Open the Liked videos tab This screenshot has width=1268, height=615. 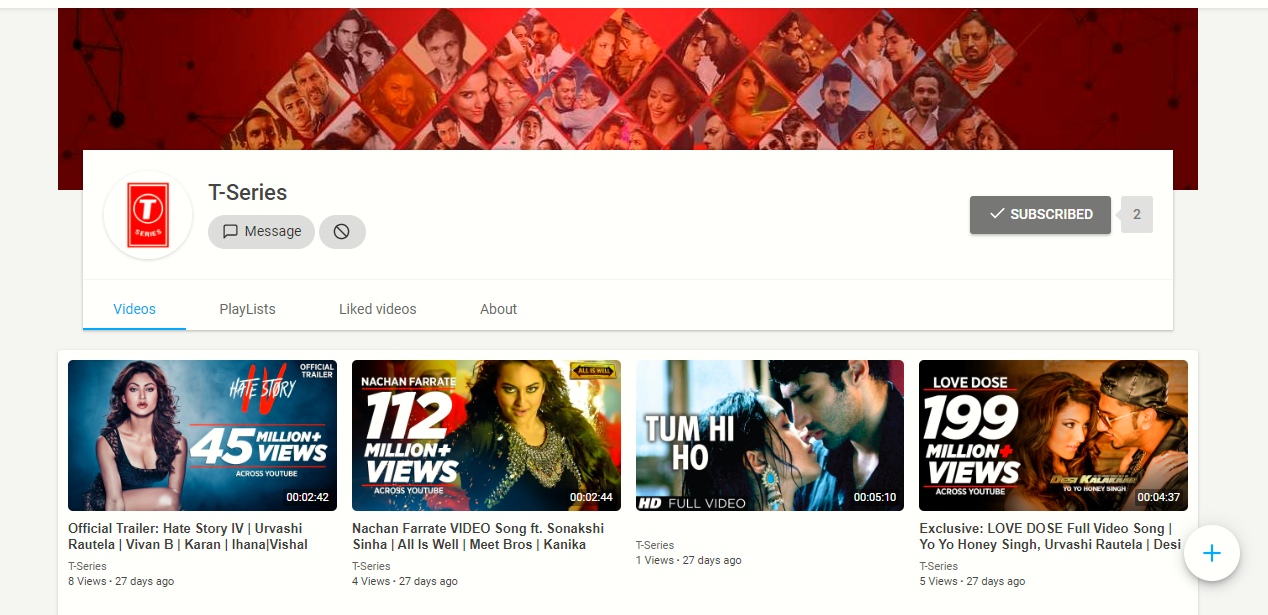(377, 309)
